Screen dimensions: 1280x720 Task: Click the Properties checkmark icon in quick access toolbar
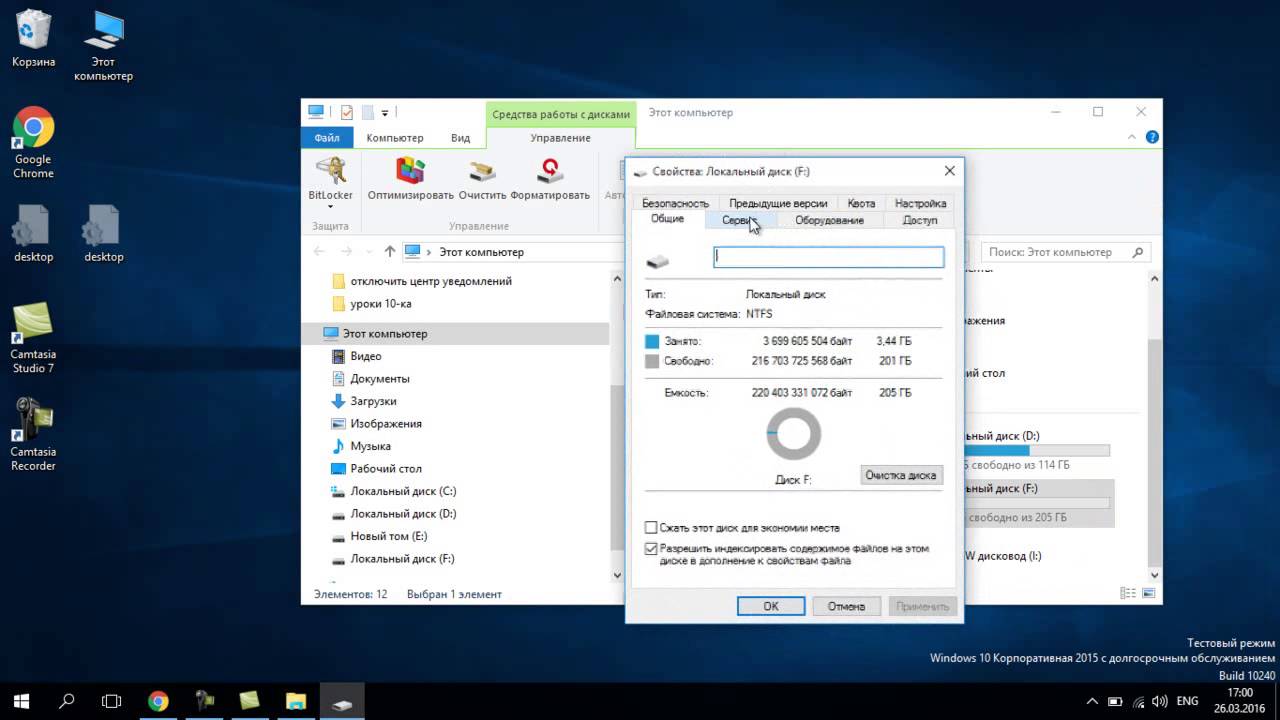tap(346, 112)
